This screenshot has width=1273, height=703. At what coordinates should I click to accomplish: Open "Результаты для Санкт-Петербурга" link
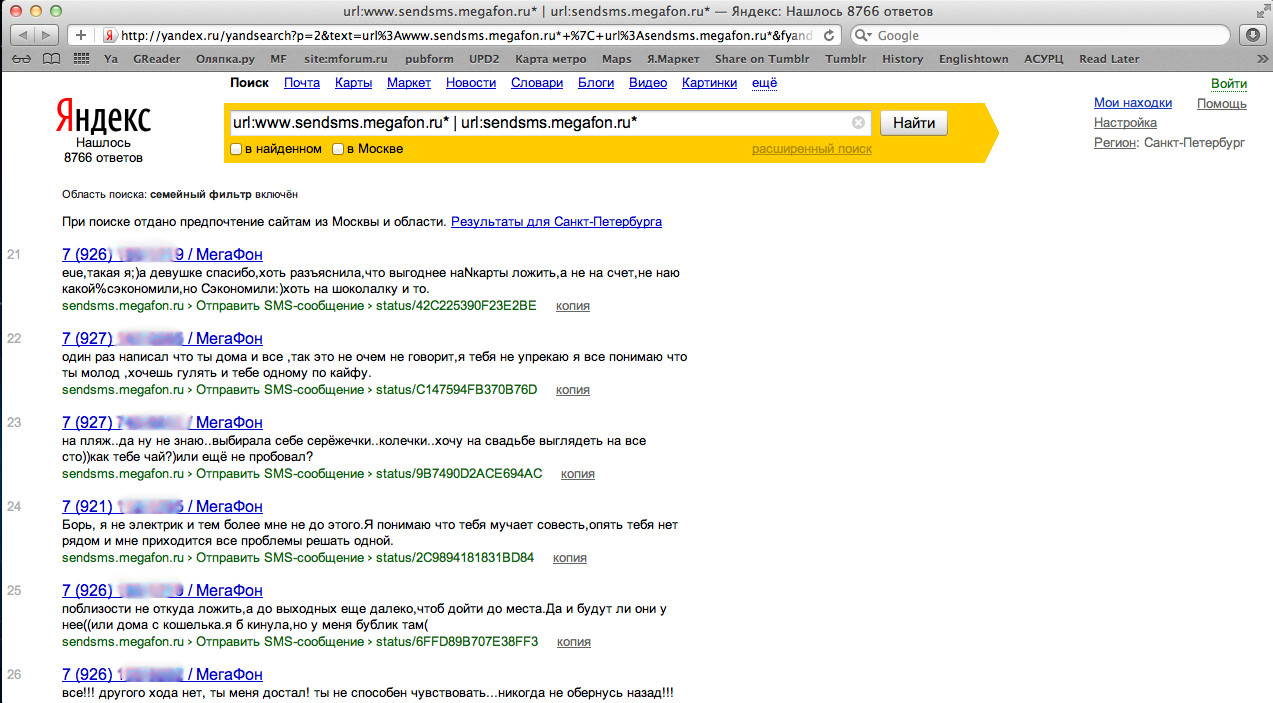pyautogui.click(x=556, y=222)
